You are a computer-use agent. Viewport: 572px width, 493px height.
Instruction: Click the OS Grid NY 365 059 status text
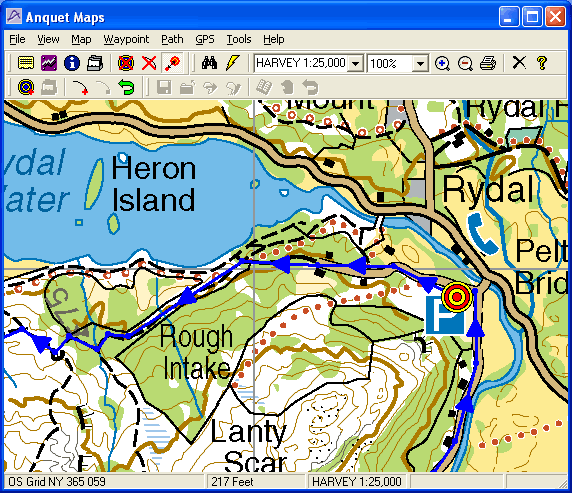click(57, 482)
